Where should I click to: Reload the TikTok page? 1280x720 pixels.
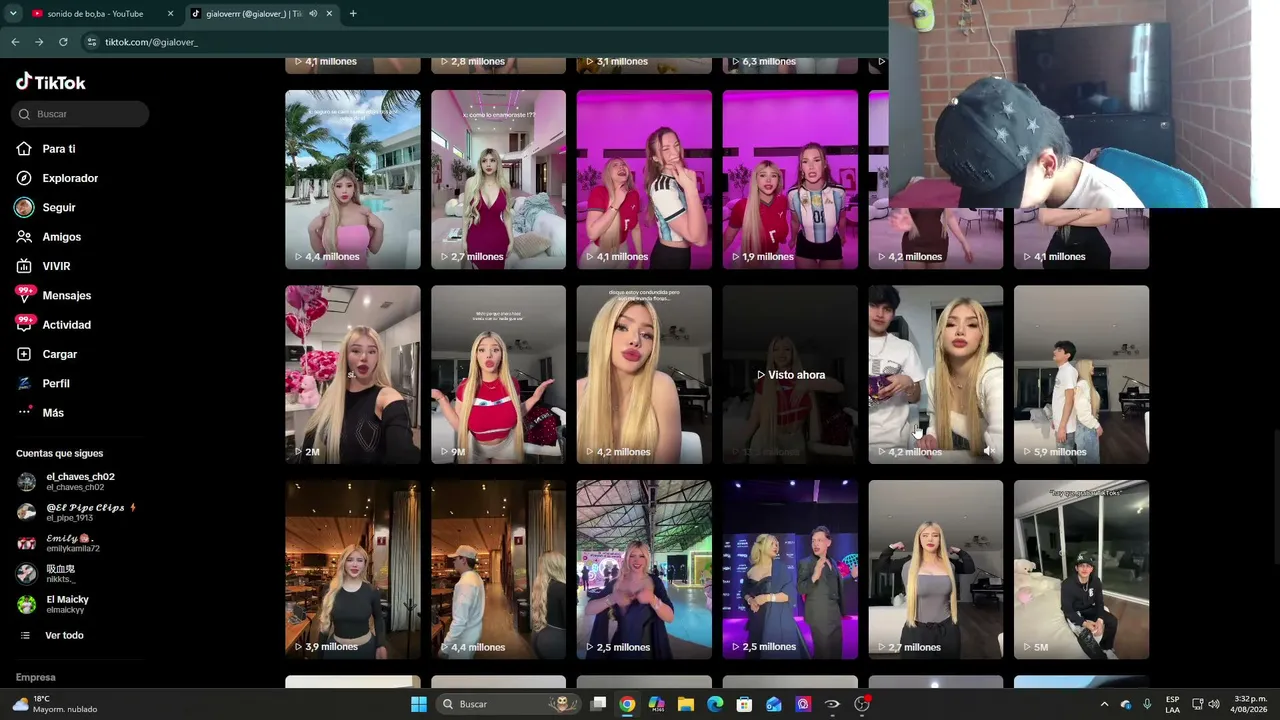click(x=63, y=42)
